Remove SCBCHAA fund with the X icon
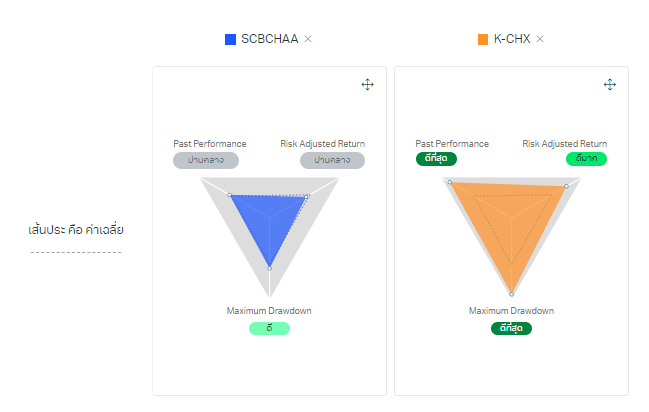649x412 pixels. tap(308, 39)
